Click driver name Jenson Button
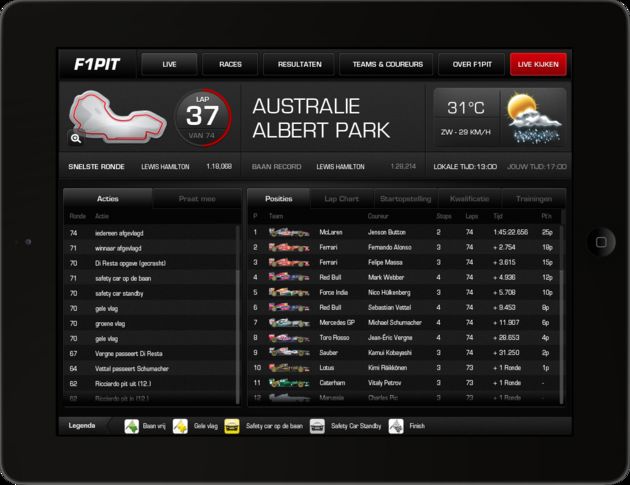This screenshot has width=630, height=485. click(387, 232)
